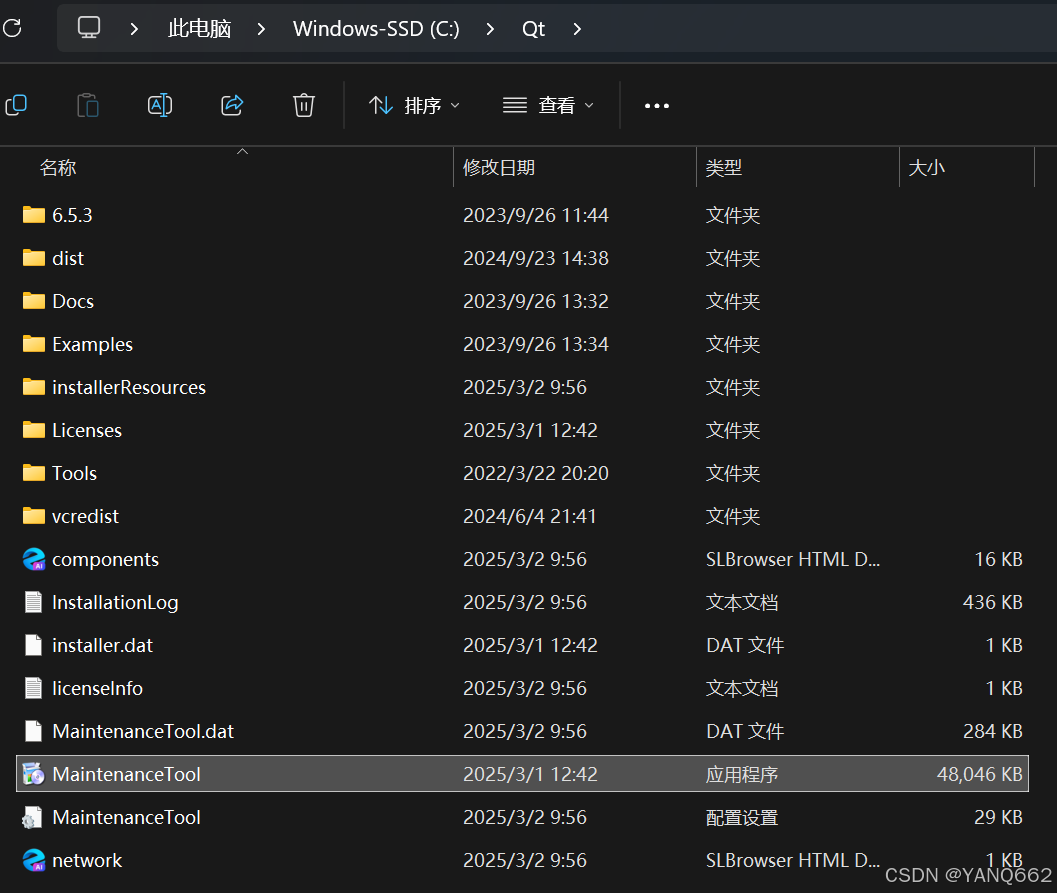The image size is (1057, 893).
Task: Click the network HTML file icon
Action: pos(34,860)
